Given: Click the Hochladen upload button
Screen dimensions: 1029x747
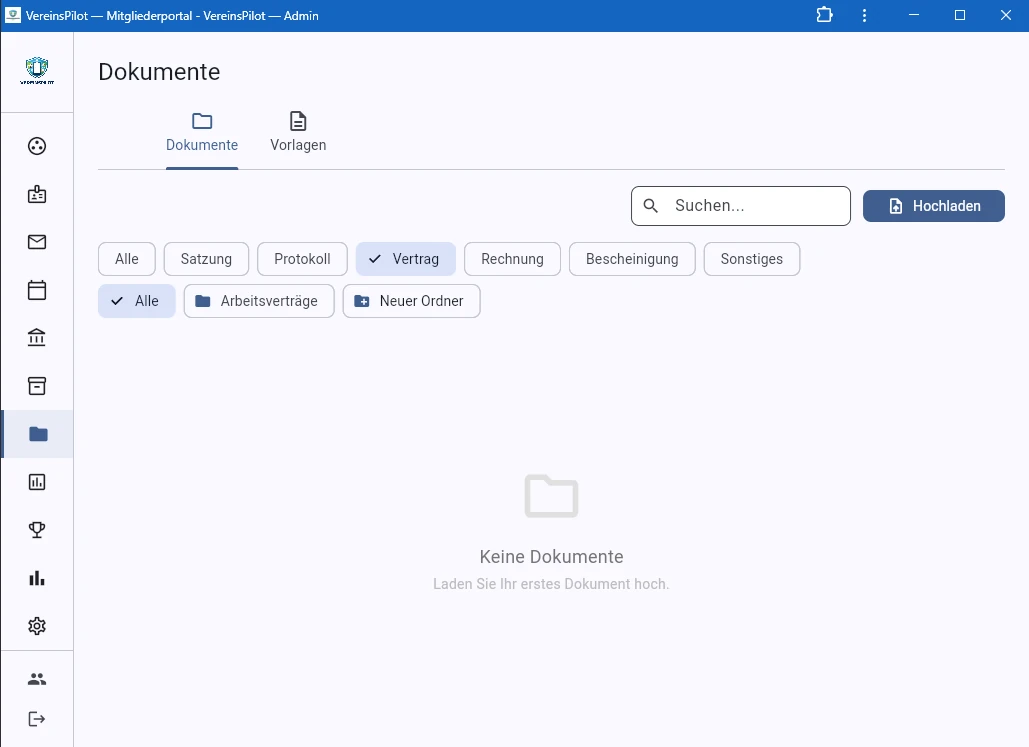Looking at the screenshot, I should [933, 206].
